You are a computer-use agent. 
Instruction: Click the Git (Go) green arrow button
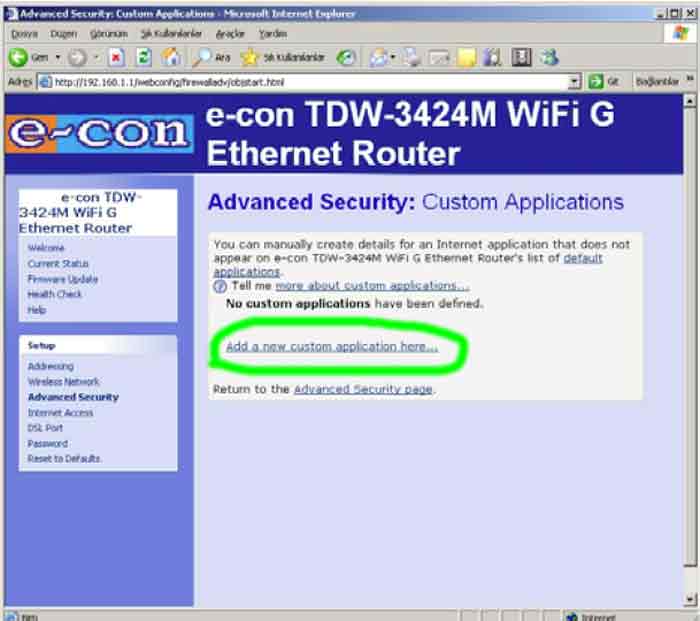click(x=604, y=82)
